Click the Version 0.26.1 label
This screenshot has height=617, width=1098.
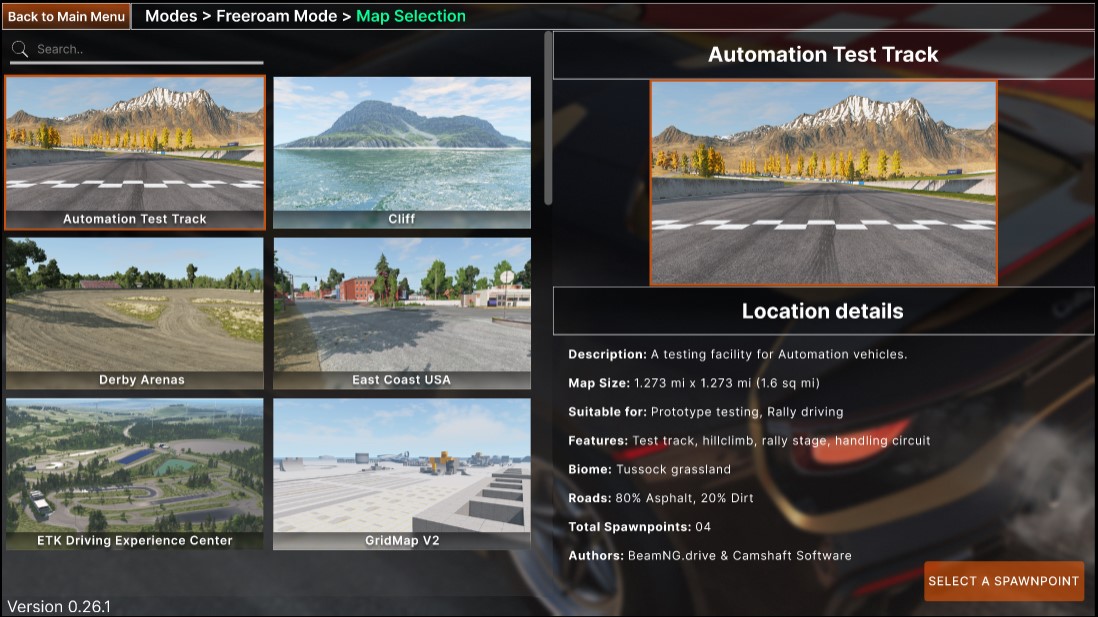(59, 606)
